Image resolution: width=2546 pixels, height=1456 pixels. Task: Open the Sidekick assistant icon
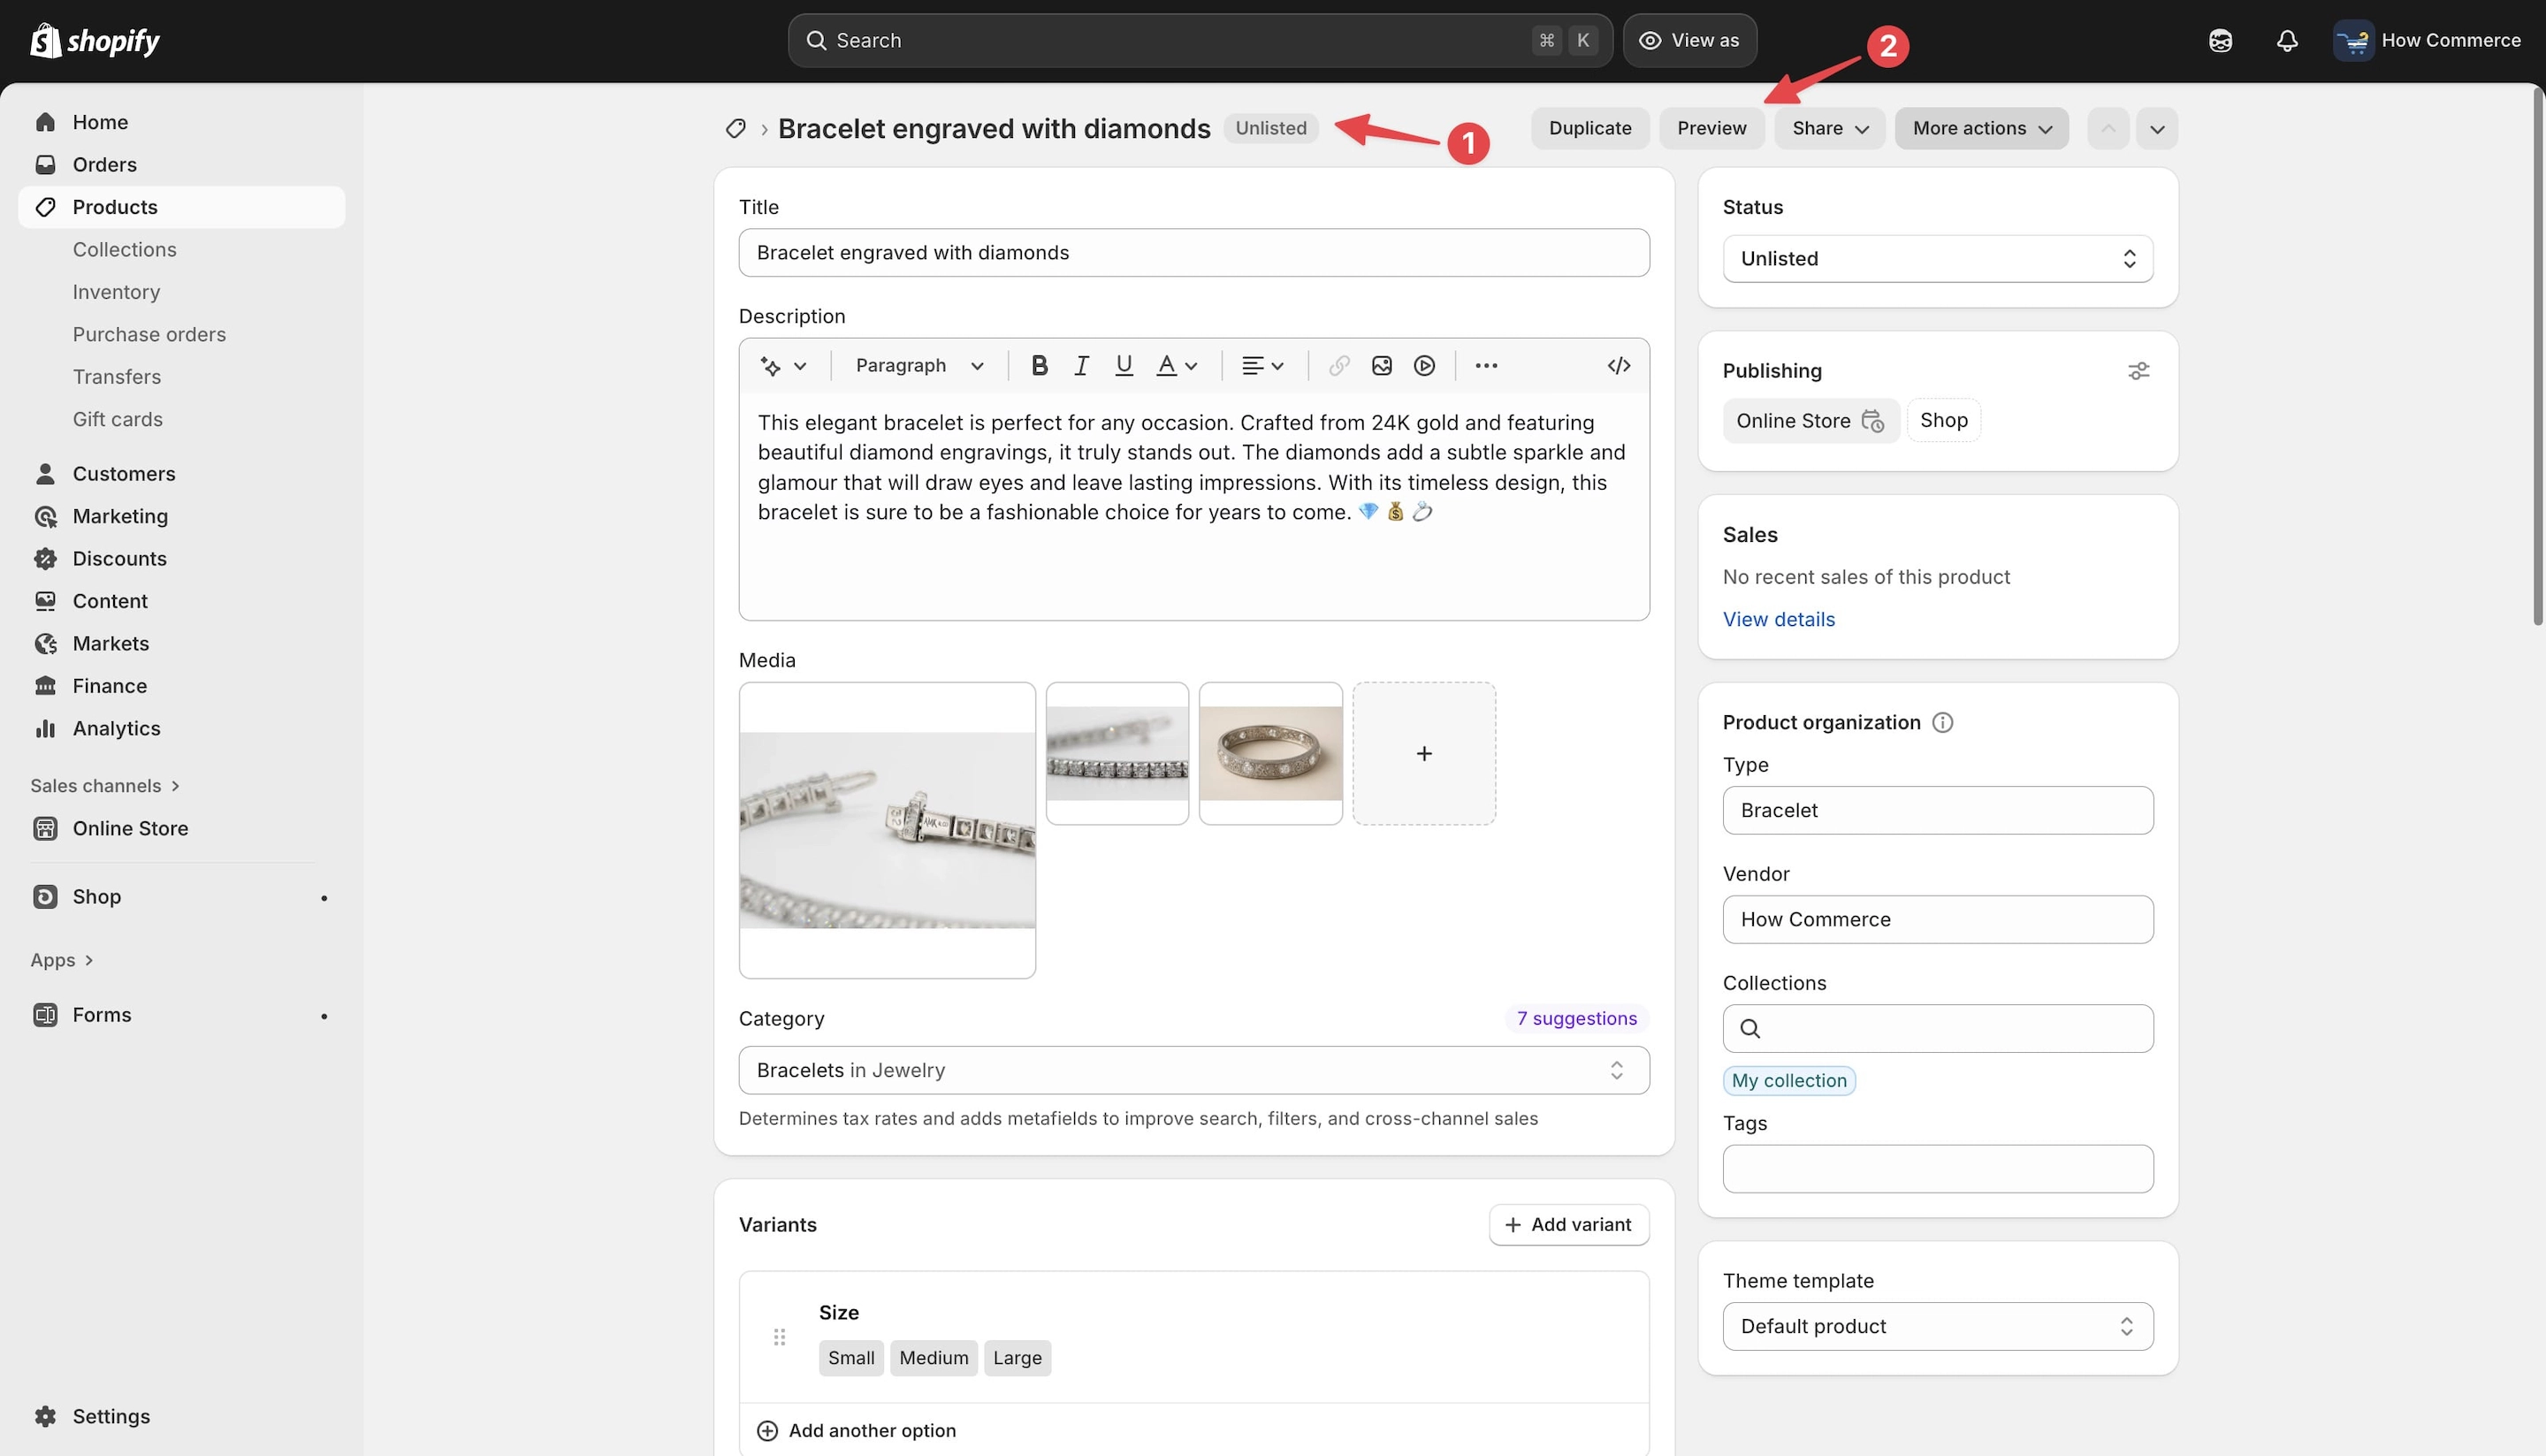2220,40
